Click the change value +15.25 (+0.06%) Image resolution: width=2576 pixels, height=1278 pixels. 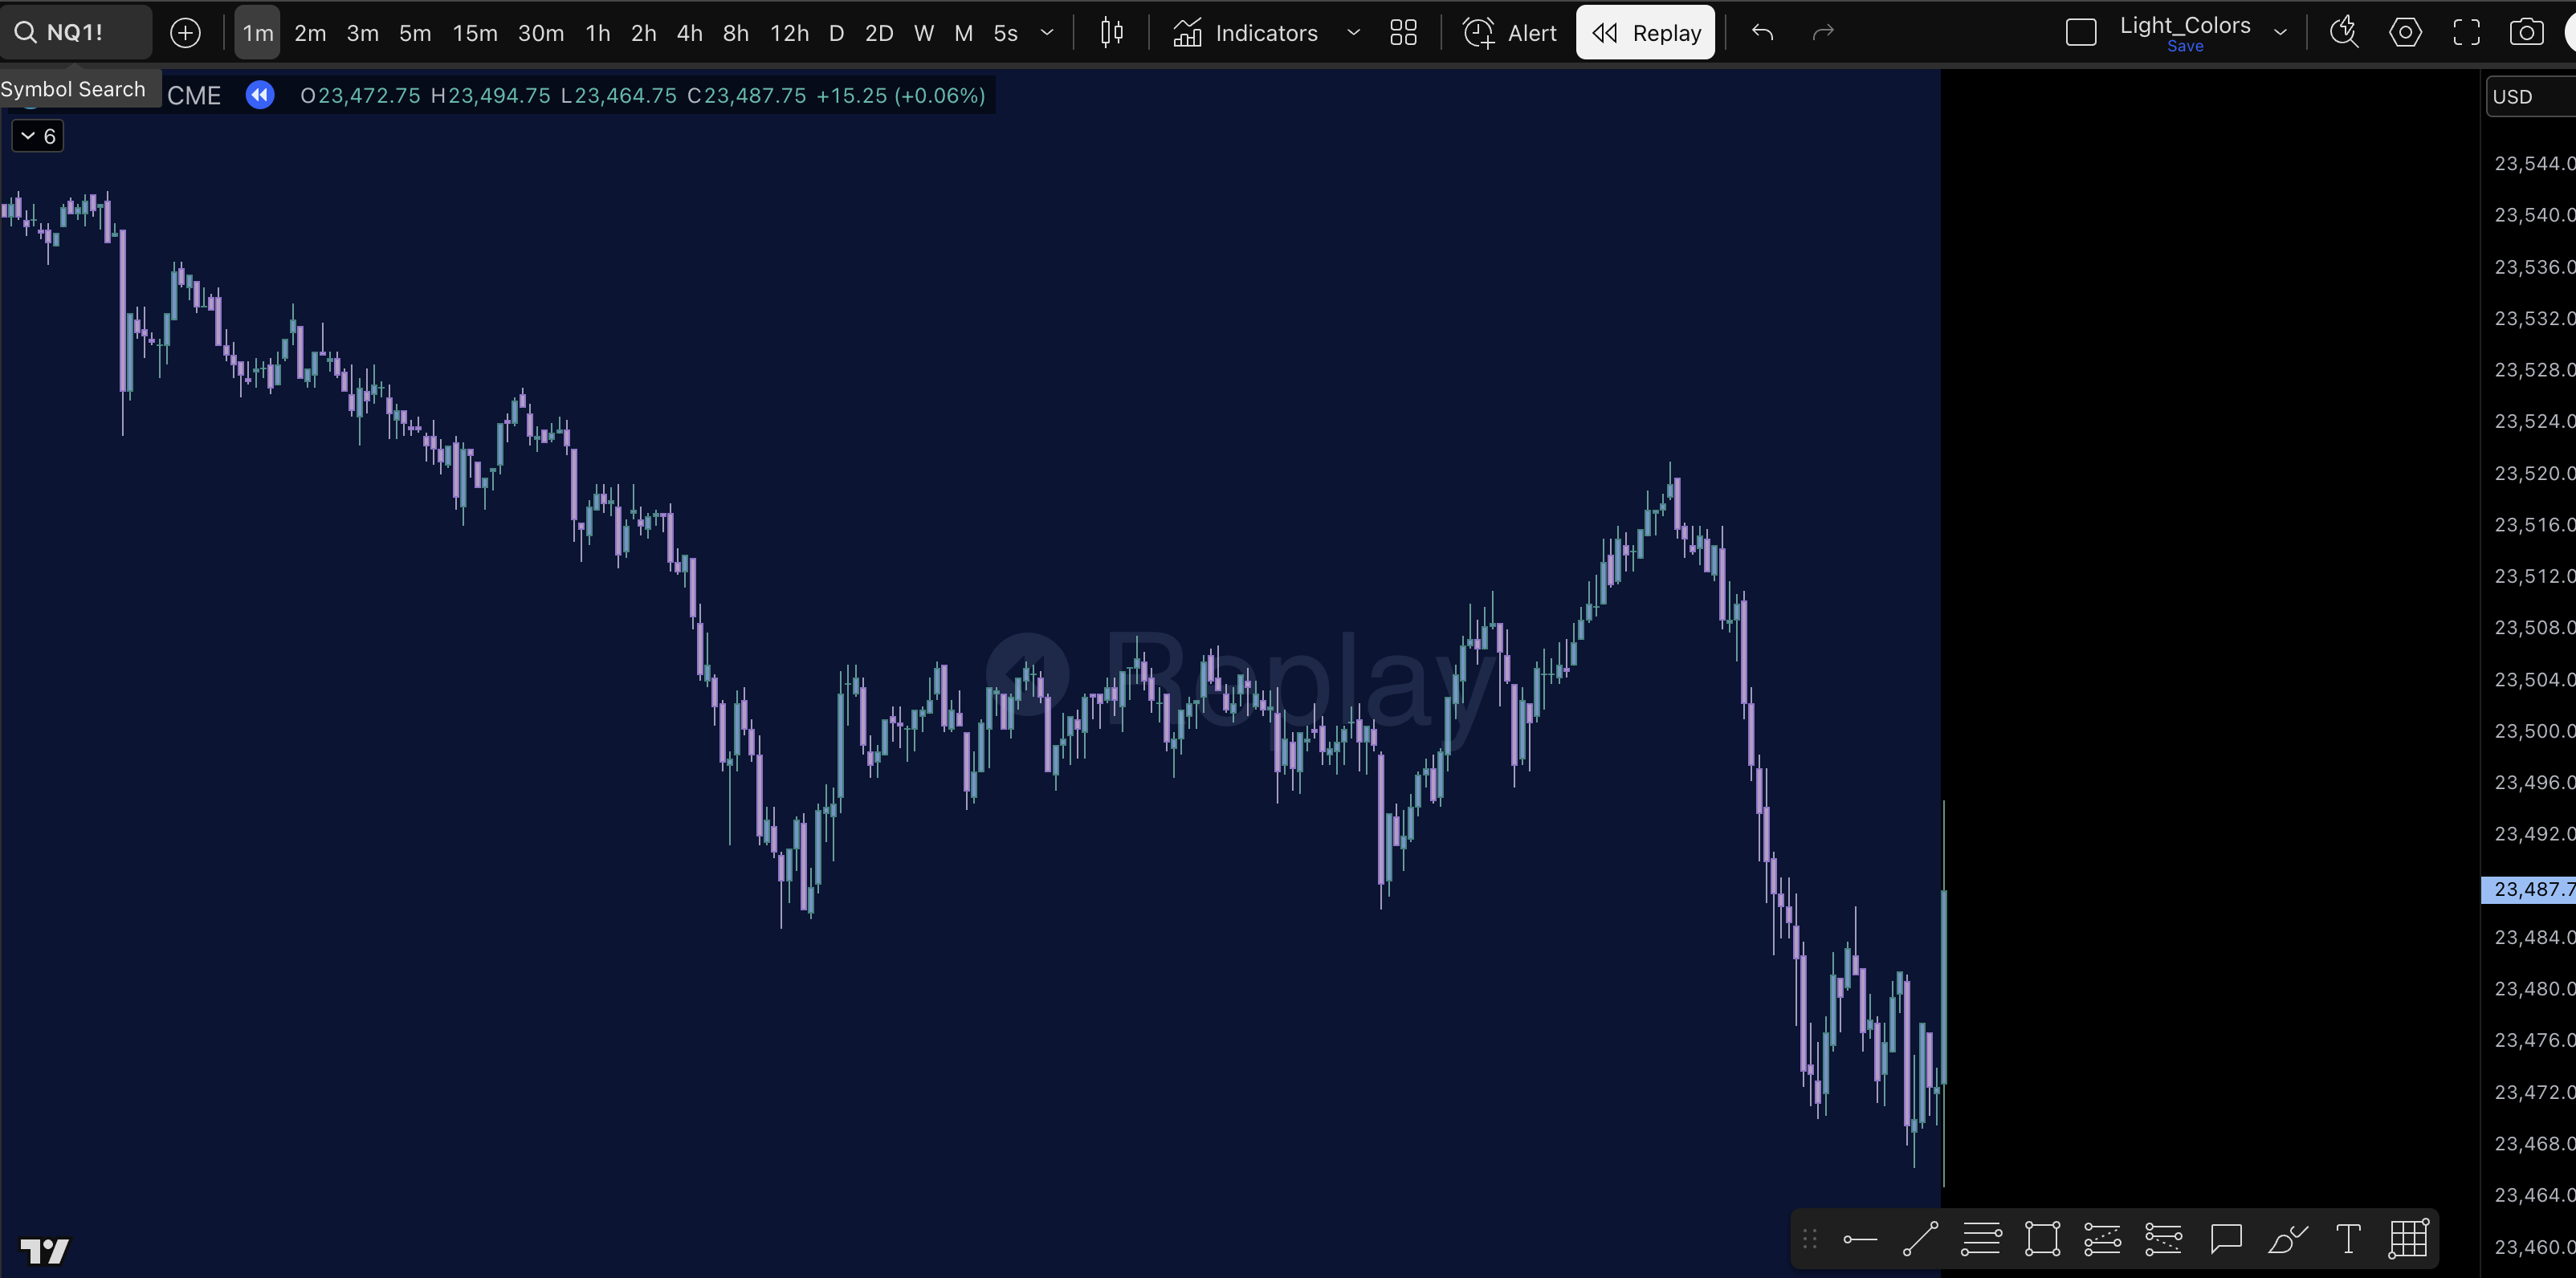(x=901, y=96)
